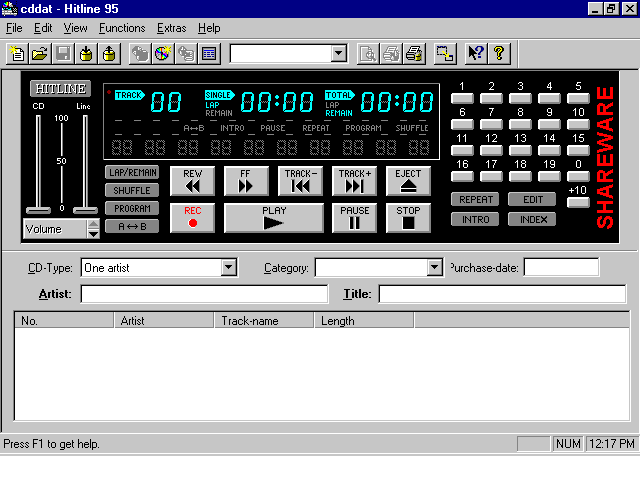Skip ahead with the TRACK+ button
This screenshot has height=480, width=640.
point(354,181)
